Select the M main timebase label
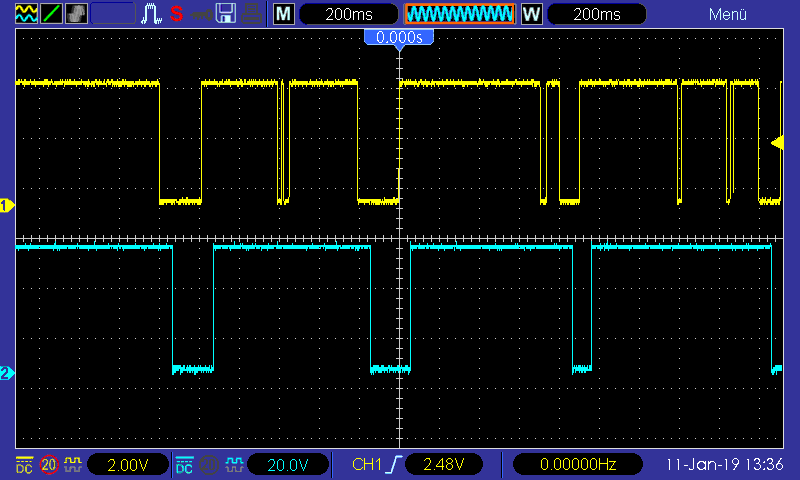The image size is (800, 480). [x=284, y=14]
